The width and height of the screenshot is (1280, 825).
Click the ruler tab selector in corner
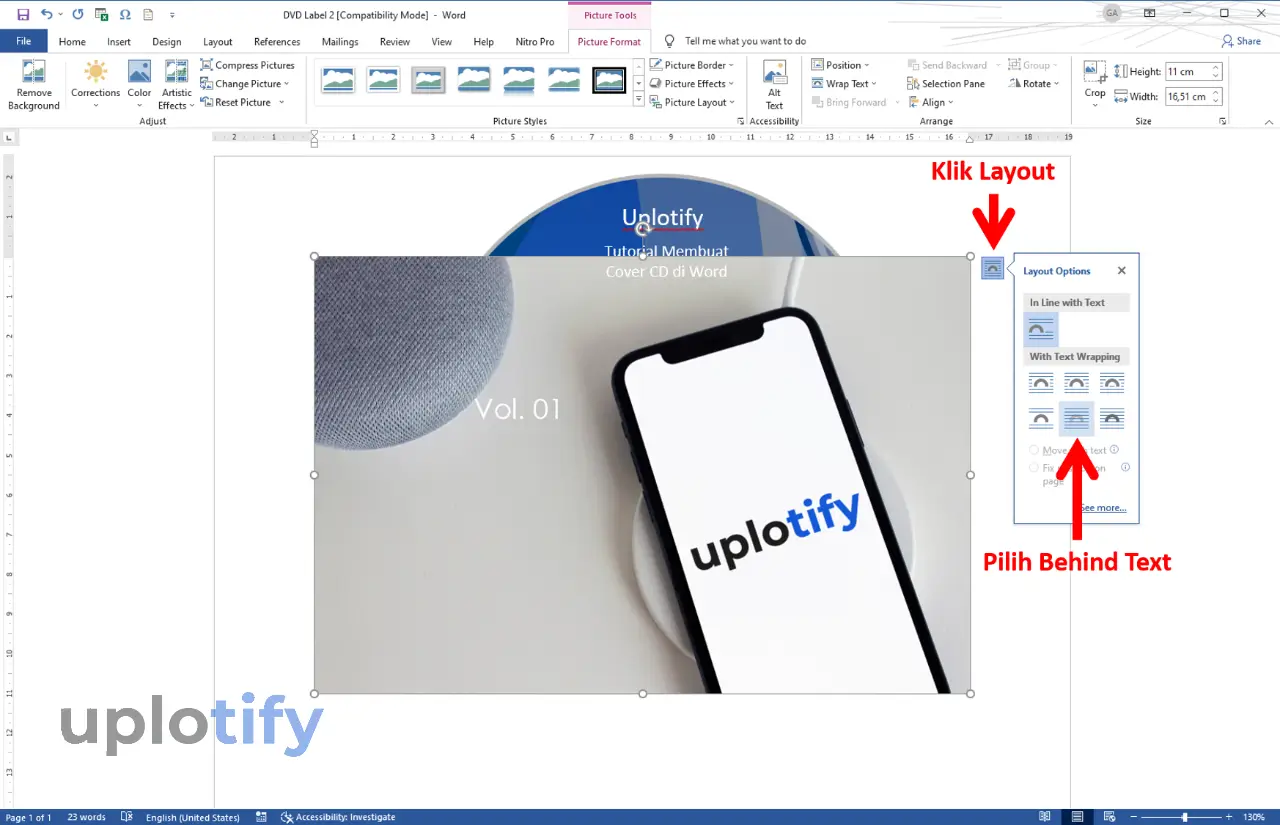10,137
